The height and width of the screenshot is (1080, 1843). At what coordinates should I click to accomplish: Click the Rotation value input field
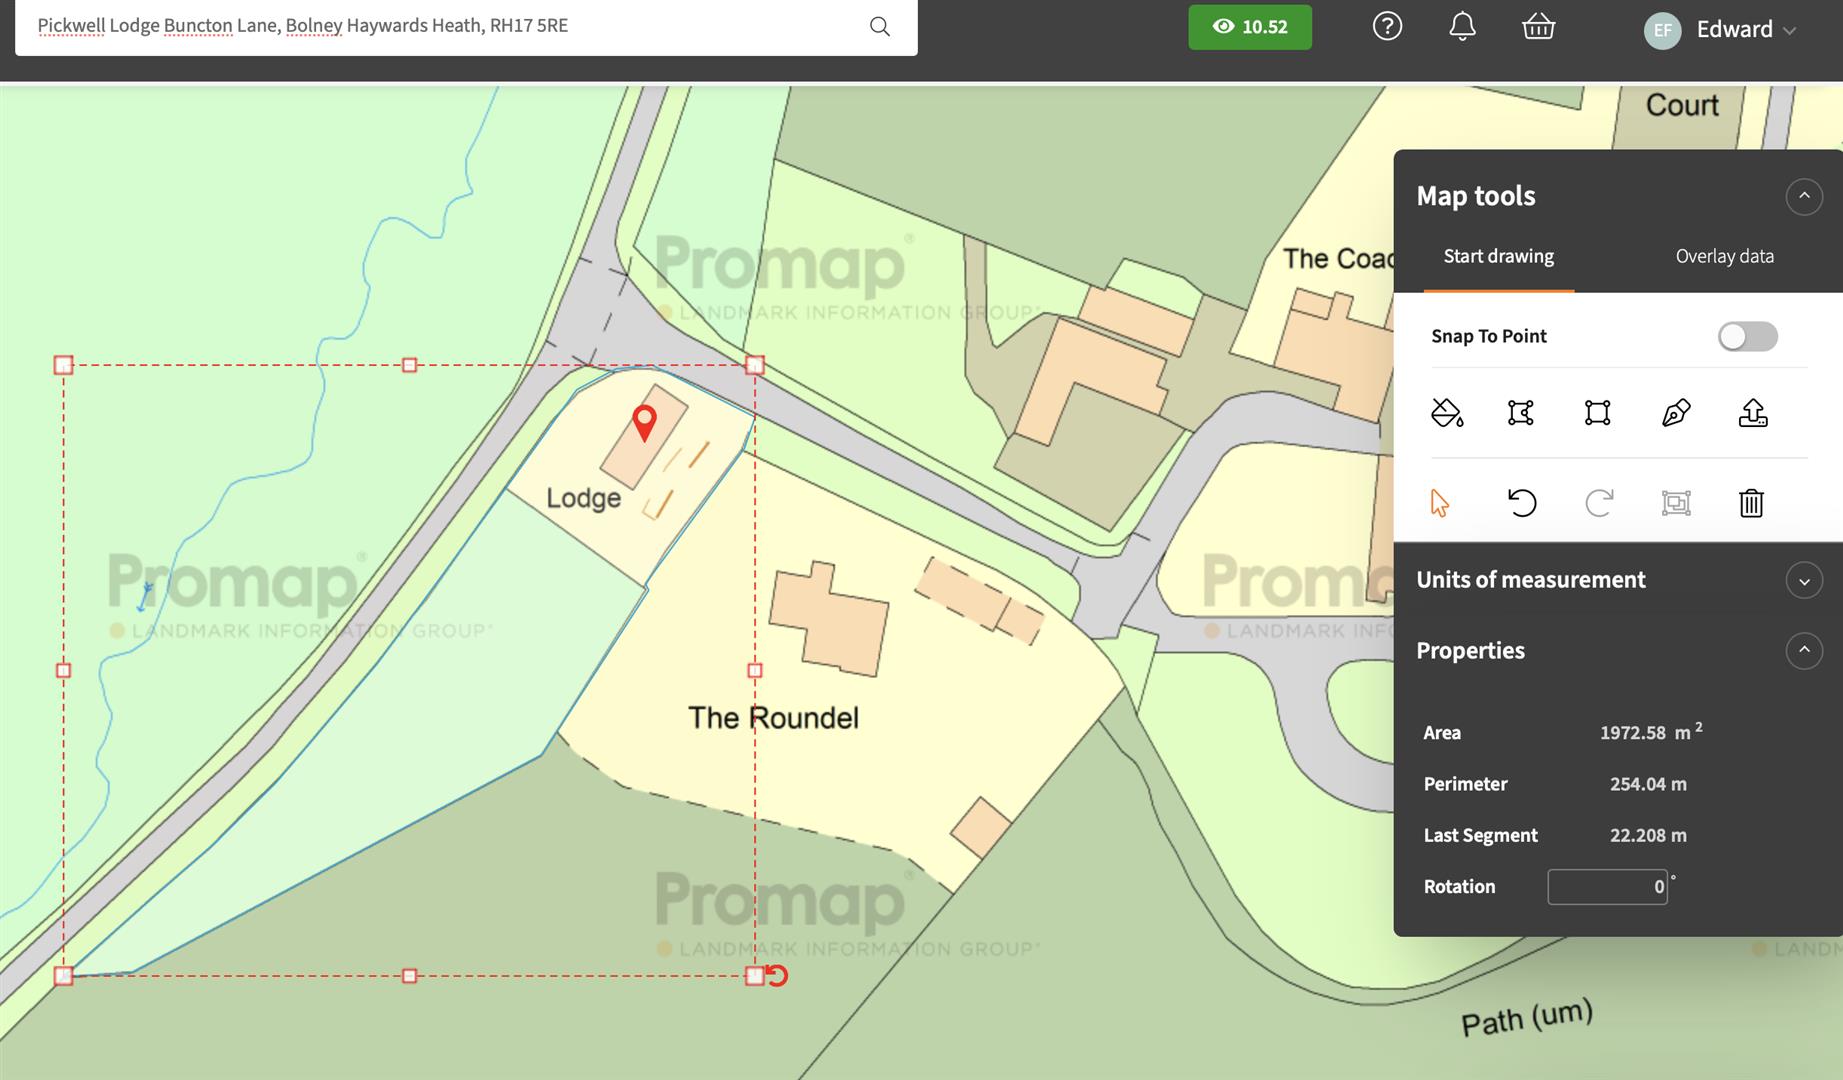pyautogui.click(x=1607, y=886)
